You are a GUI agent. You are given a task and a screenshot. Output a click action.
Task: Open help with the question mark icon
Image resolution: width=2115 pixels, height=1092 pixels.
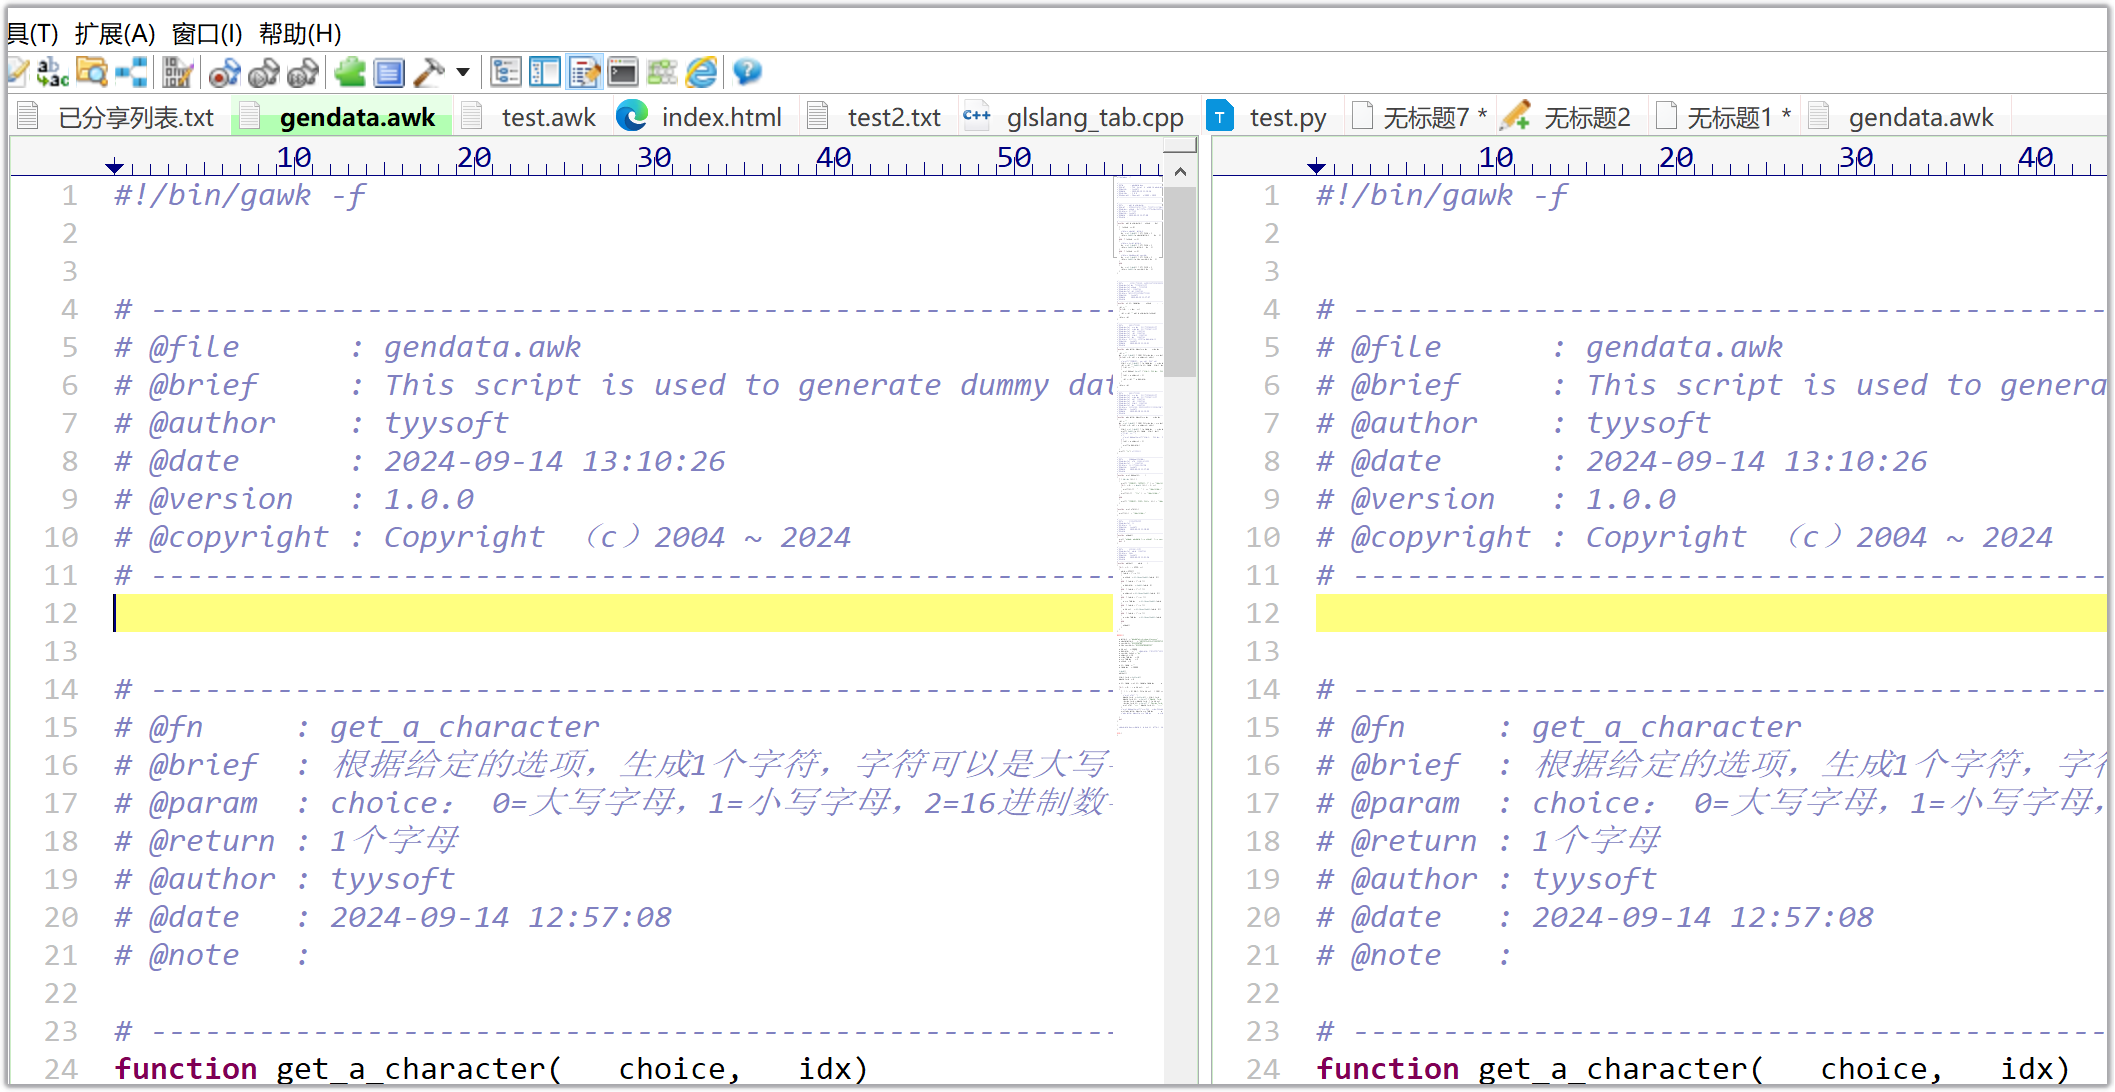[746, 72]
